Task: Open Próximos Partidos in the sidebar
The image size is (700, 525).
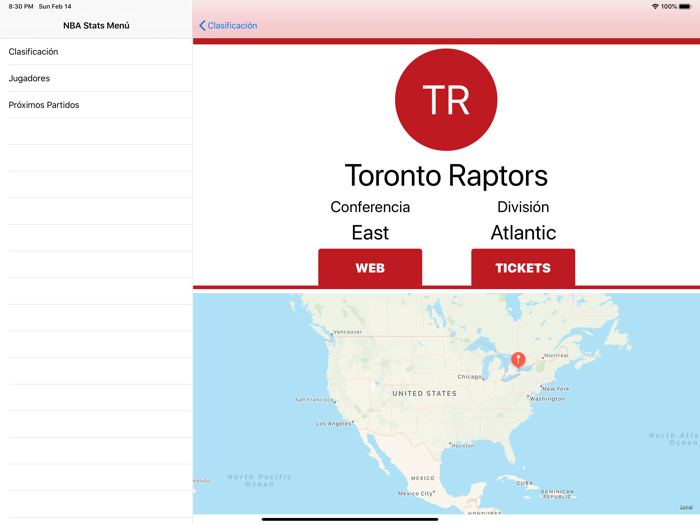Action: click(x=96, y=105)
